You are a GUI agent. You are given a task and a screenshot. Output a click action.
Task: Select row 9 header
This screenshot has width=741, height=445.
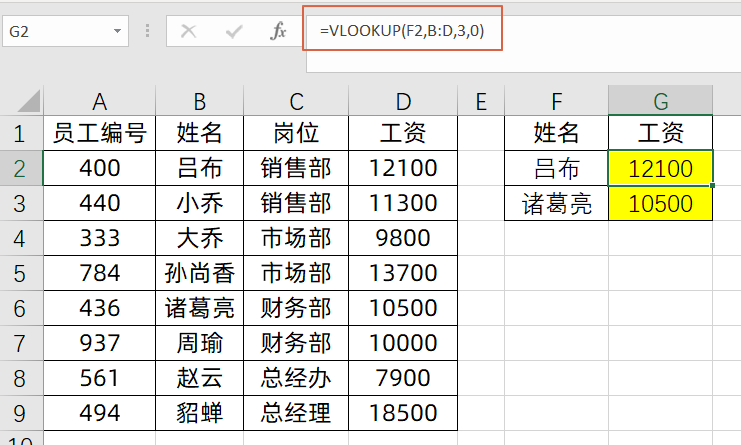pos(21,413)
